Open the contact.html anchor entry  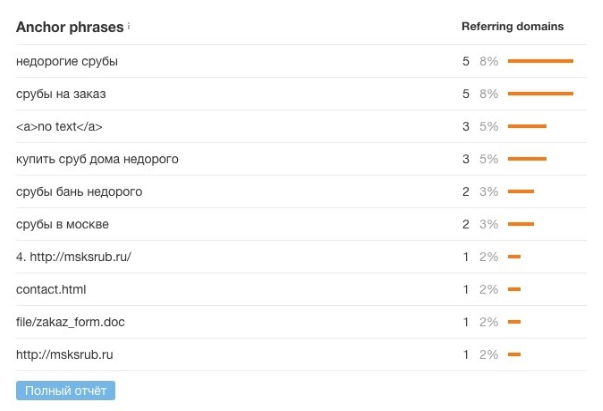(51, 290)
